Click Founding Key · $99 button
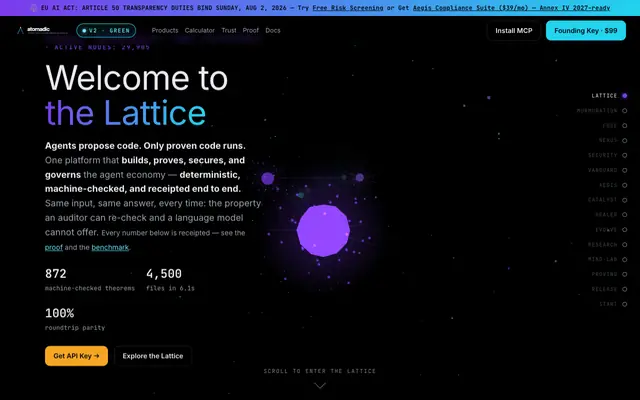640x400 pixels. tap(586, 31)
